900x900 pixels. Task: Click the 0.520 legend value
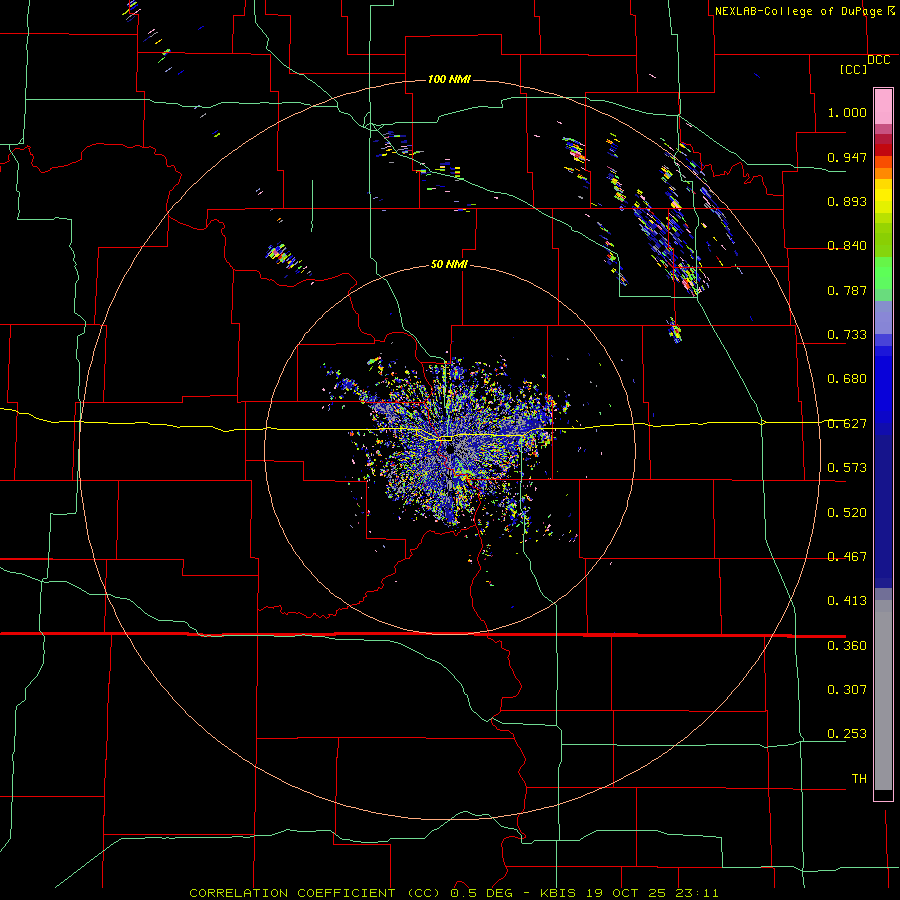pyautogui.click(x=847, y=513)
